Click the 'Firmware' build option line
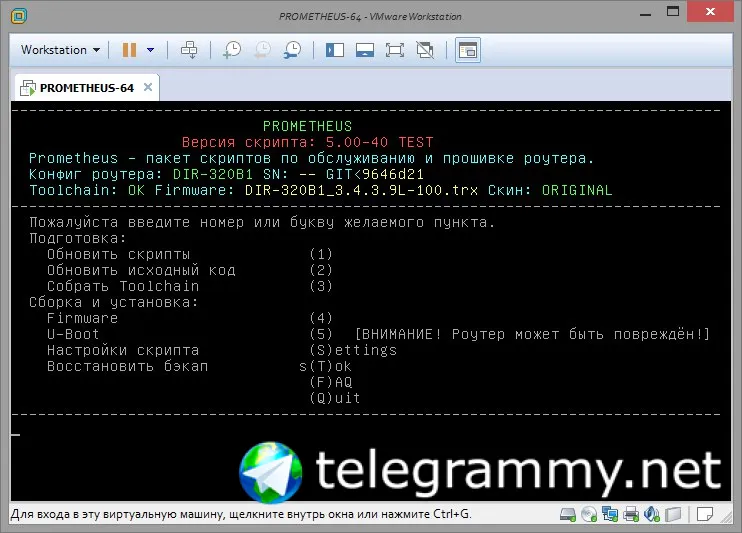 point(189,318)
